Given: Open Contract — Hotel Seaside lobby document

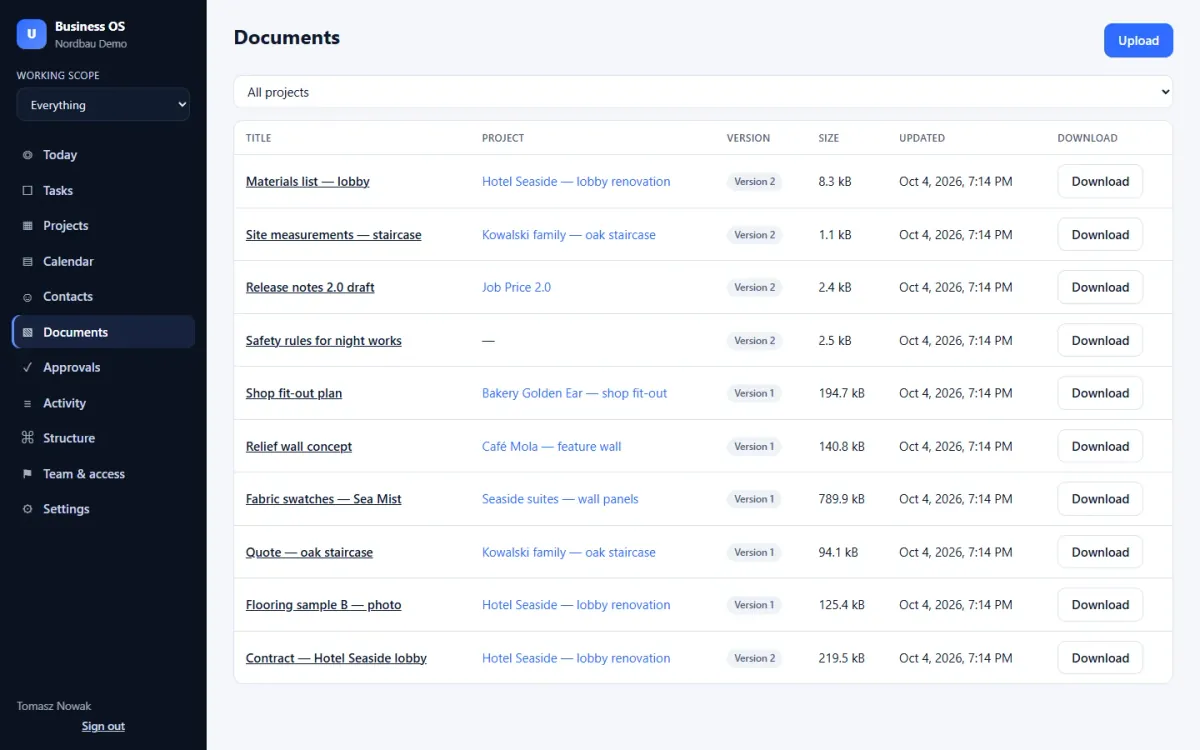Looking at the screenshot, I should tap(336, 658).
